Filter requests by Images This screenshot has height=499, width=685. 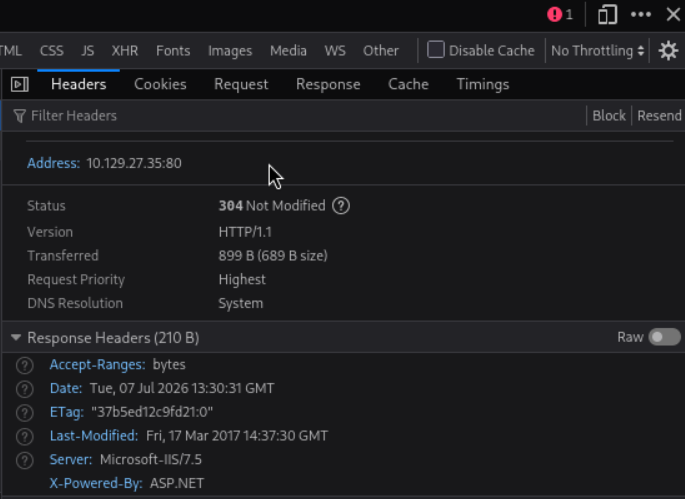[x=230, y=51]
